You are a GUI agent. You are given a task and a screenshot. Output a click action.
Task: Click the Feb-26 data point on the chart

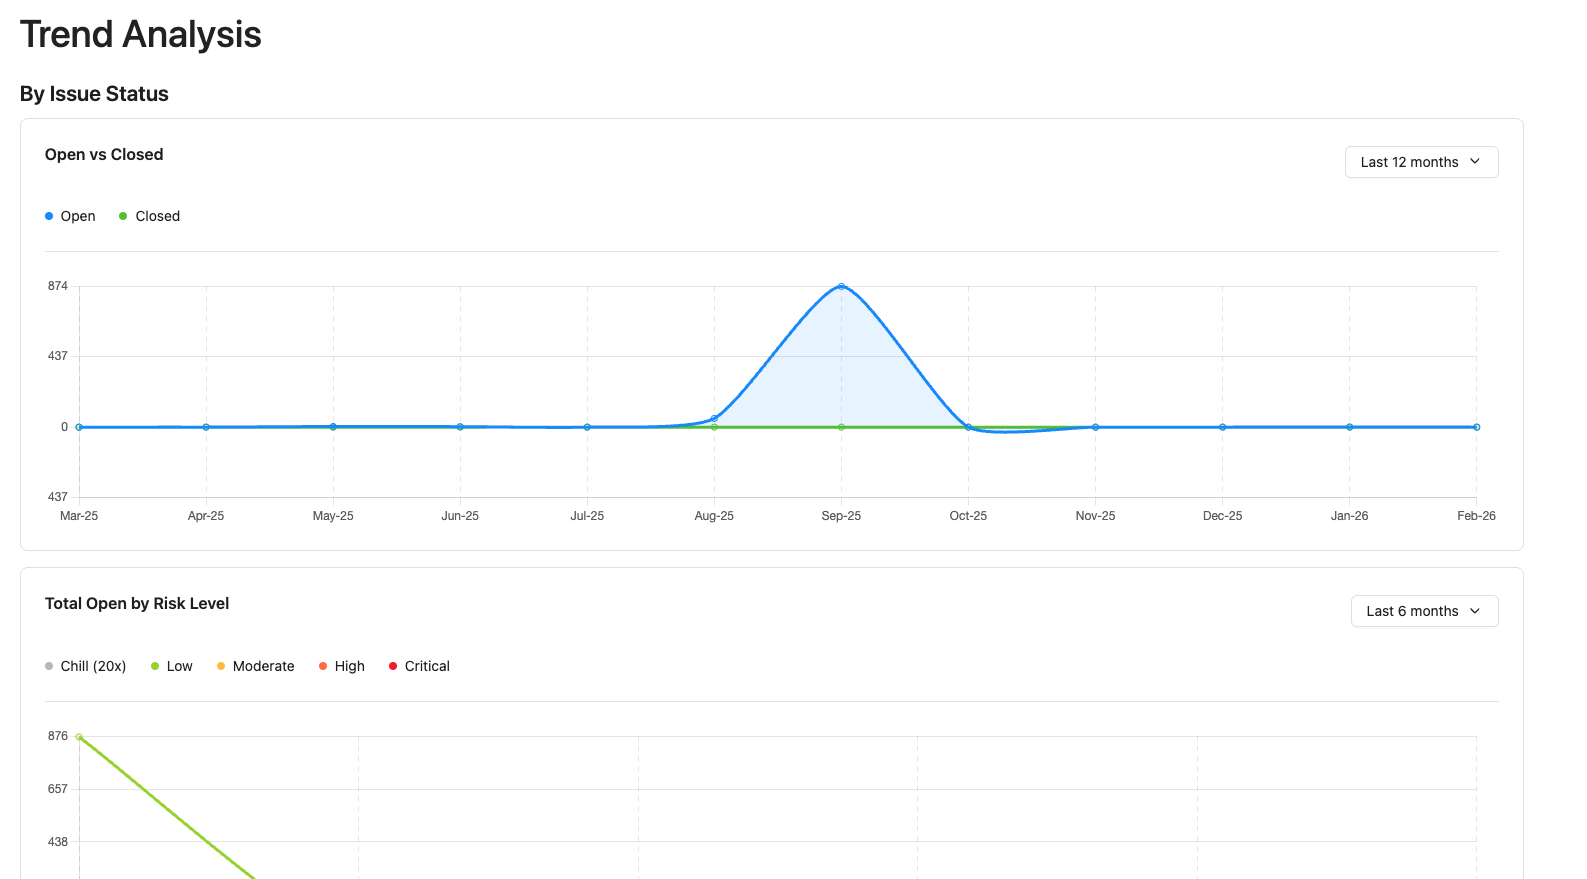(x=1476, y=427)
